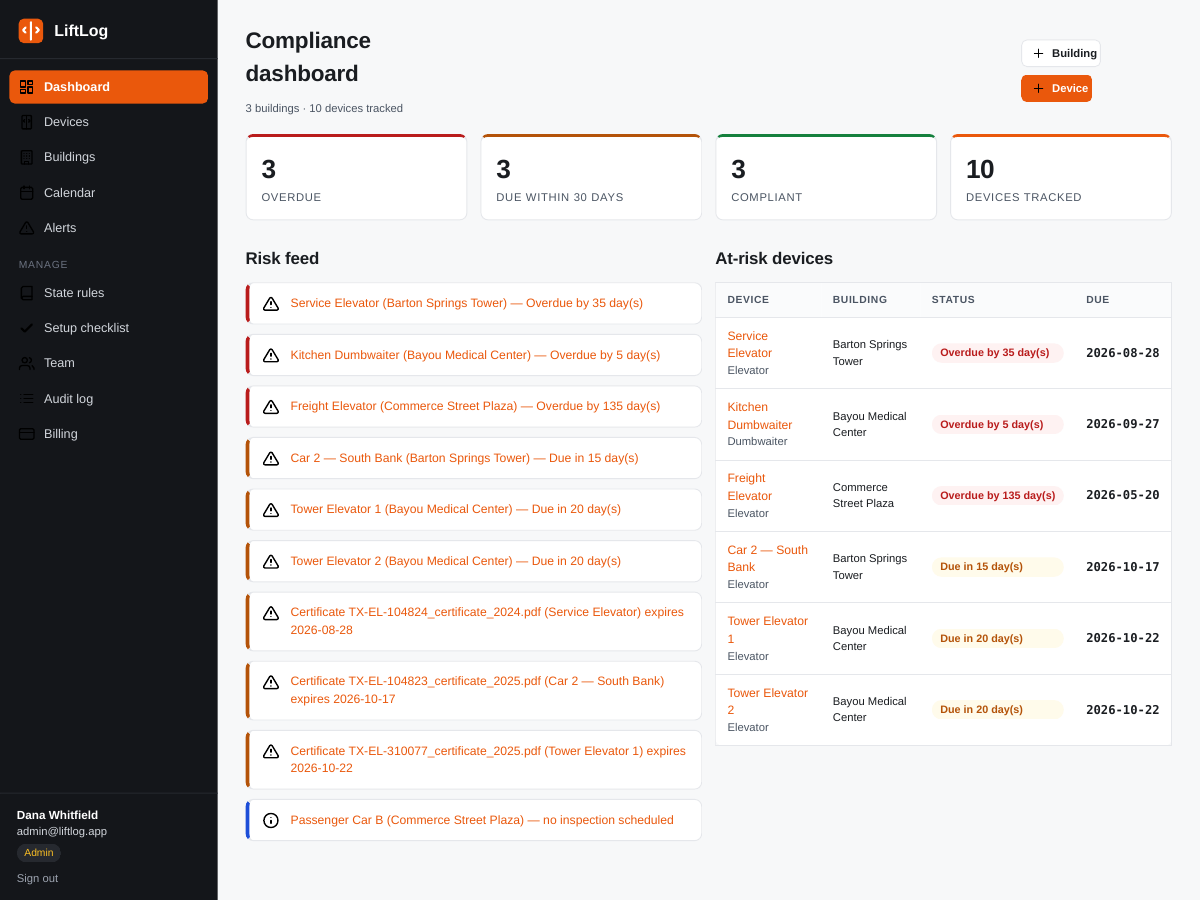Click the LiftLog logo icon
This screenshot has width=1200, height=900.
click(x=31, y=31)
